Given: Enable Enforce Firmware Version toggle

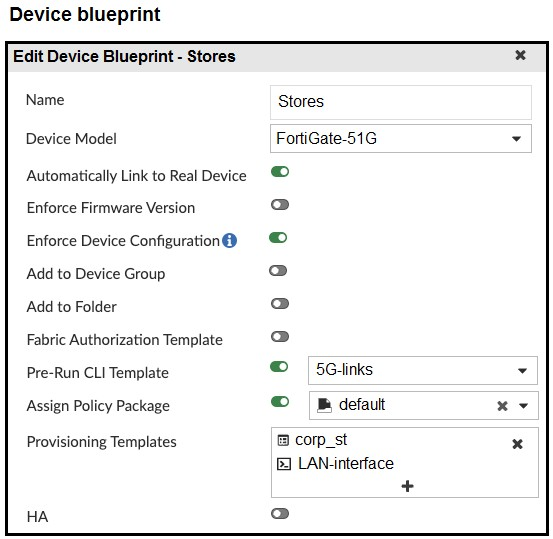Looking at the screenshot, I should click(280, 205).
